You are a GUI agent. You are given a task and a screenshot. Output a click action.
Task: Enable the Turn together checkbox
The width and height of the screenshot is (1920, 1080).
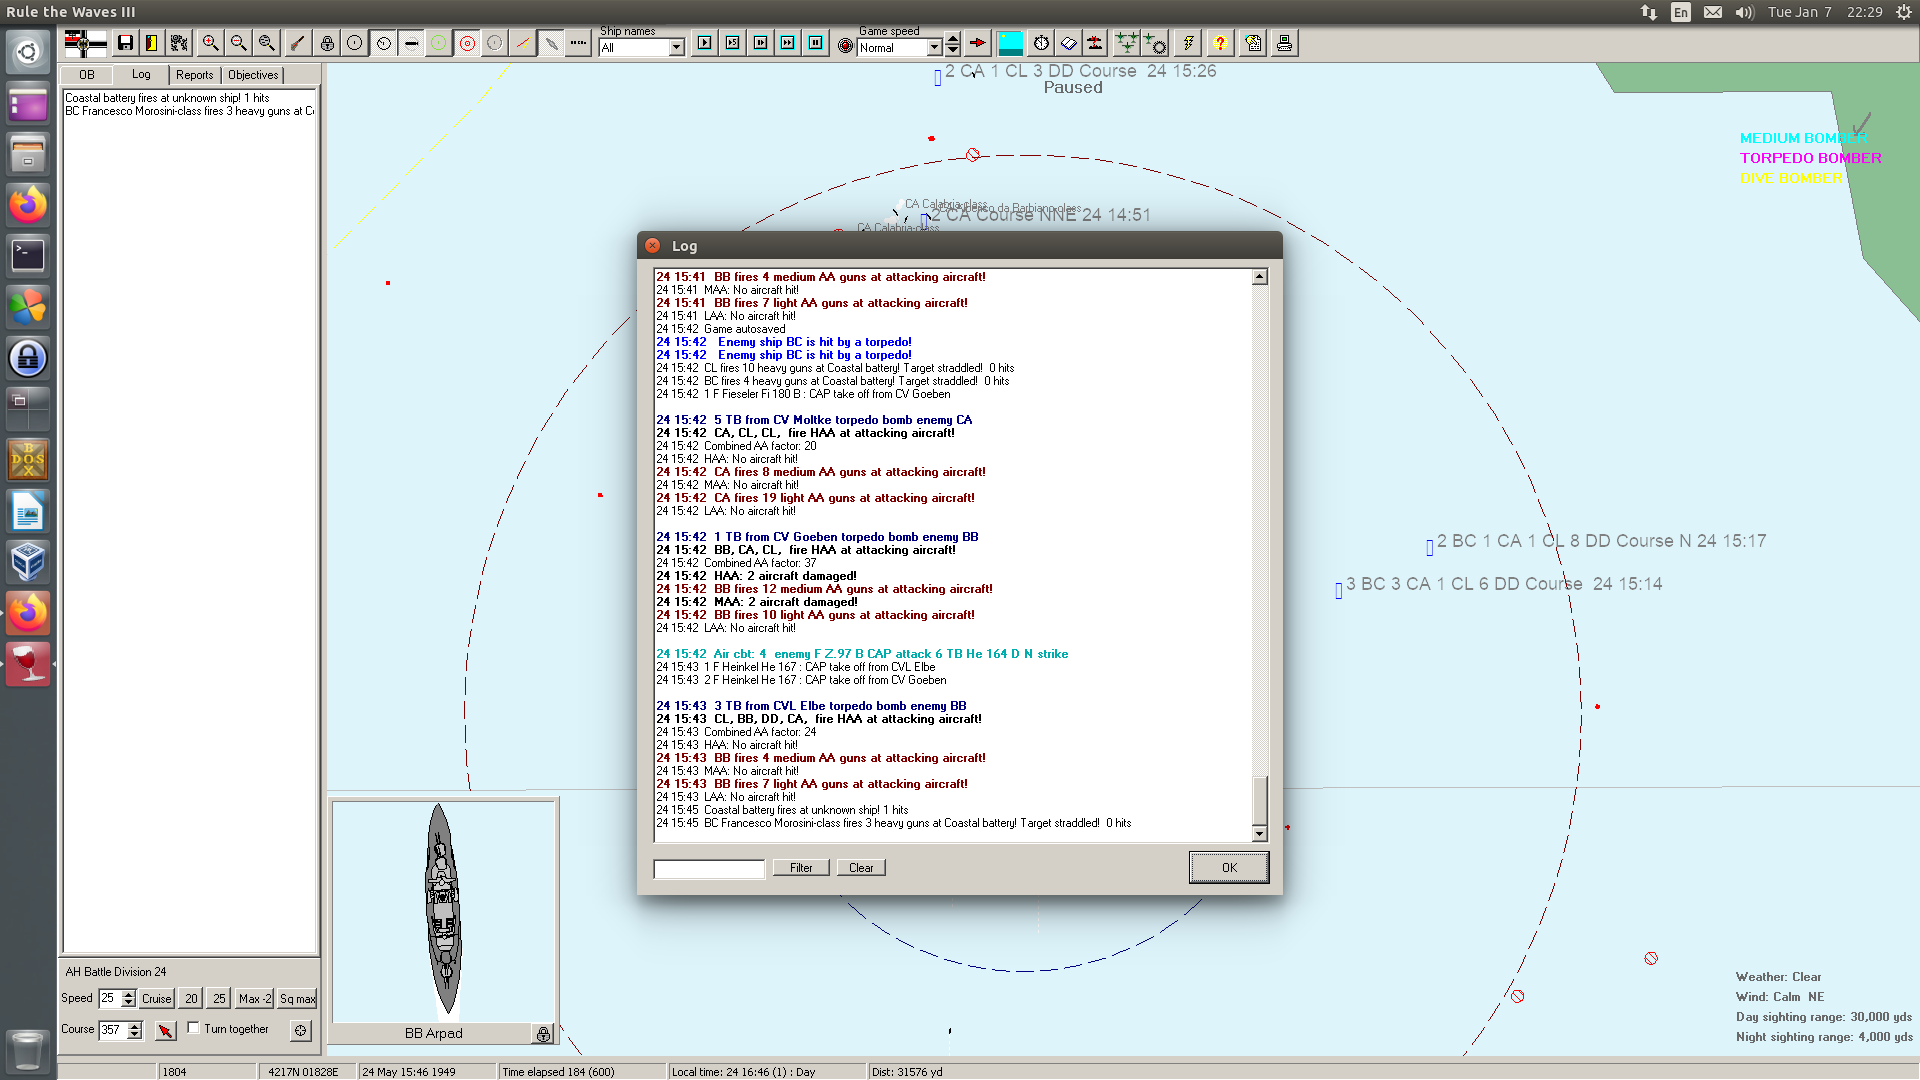194,1028
